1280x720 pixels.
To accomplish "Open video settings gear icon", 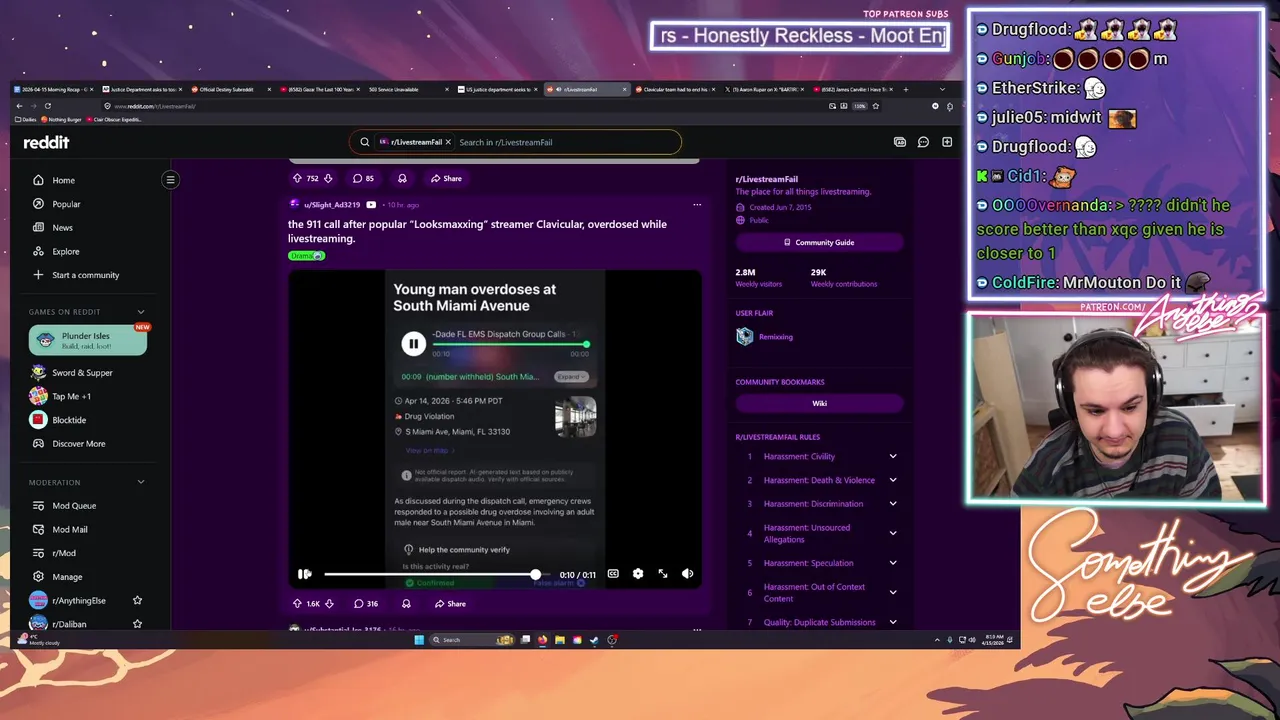I will coord(638,574).
